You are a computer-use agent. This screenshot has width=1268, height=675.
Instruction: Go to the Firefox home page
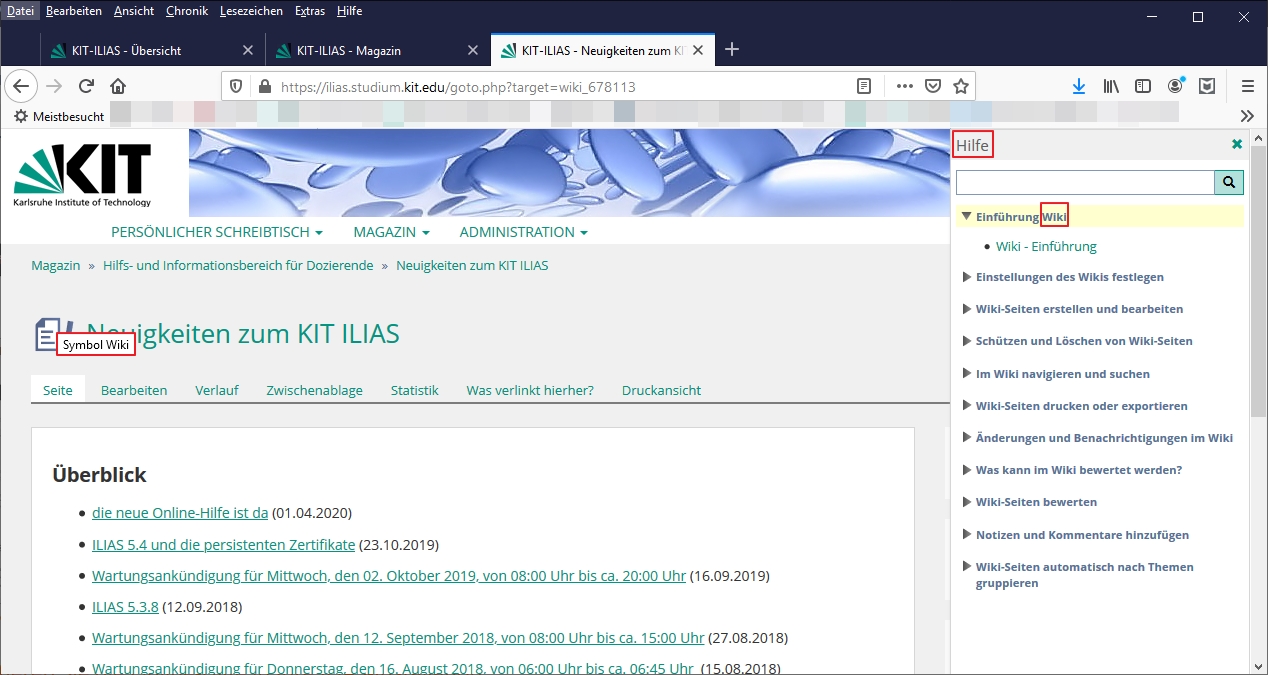[x=118, y=86]
